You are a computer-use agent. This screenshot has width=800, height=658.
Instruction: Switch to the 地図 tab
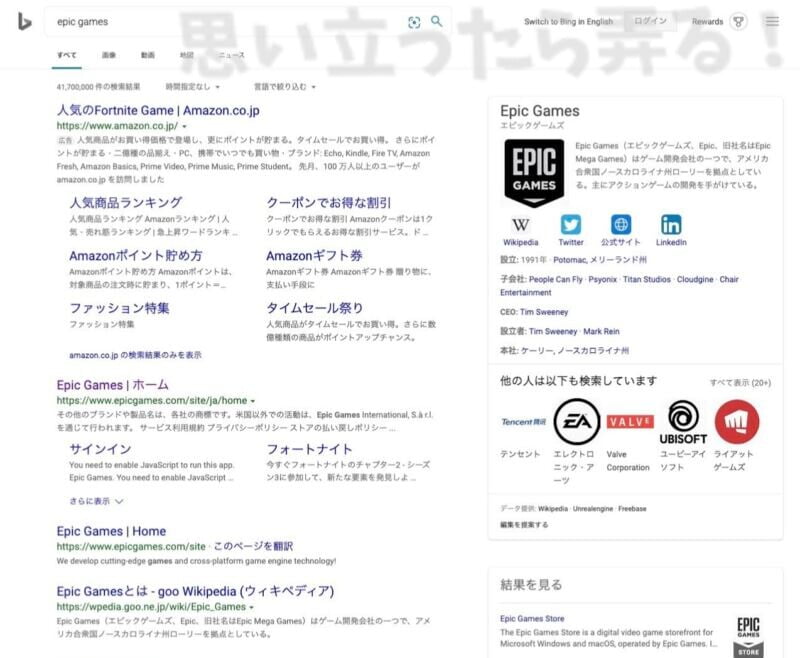pyautogui.click(x=187, y=55)
